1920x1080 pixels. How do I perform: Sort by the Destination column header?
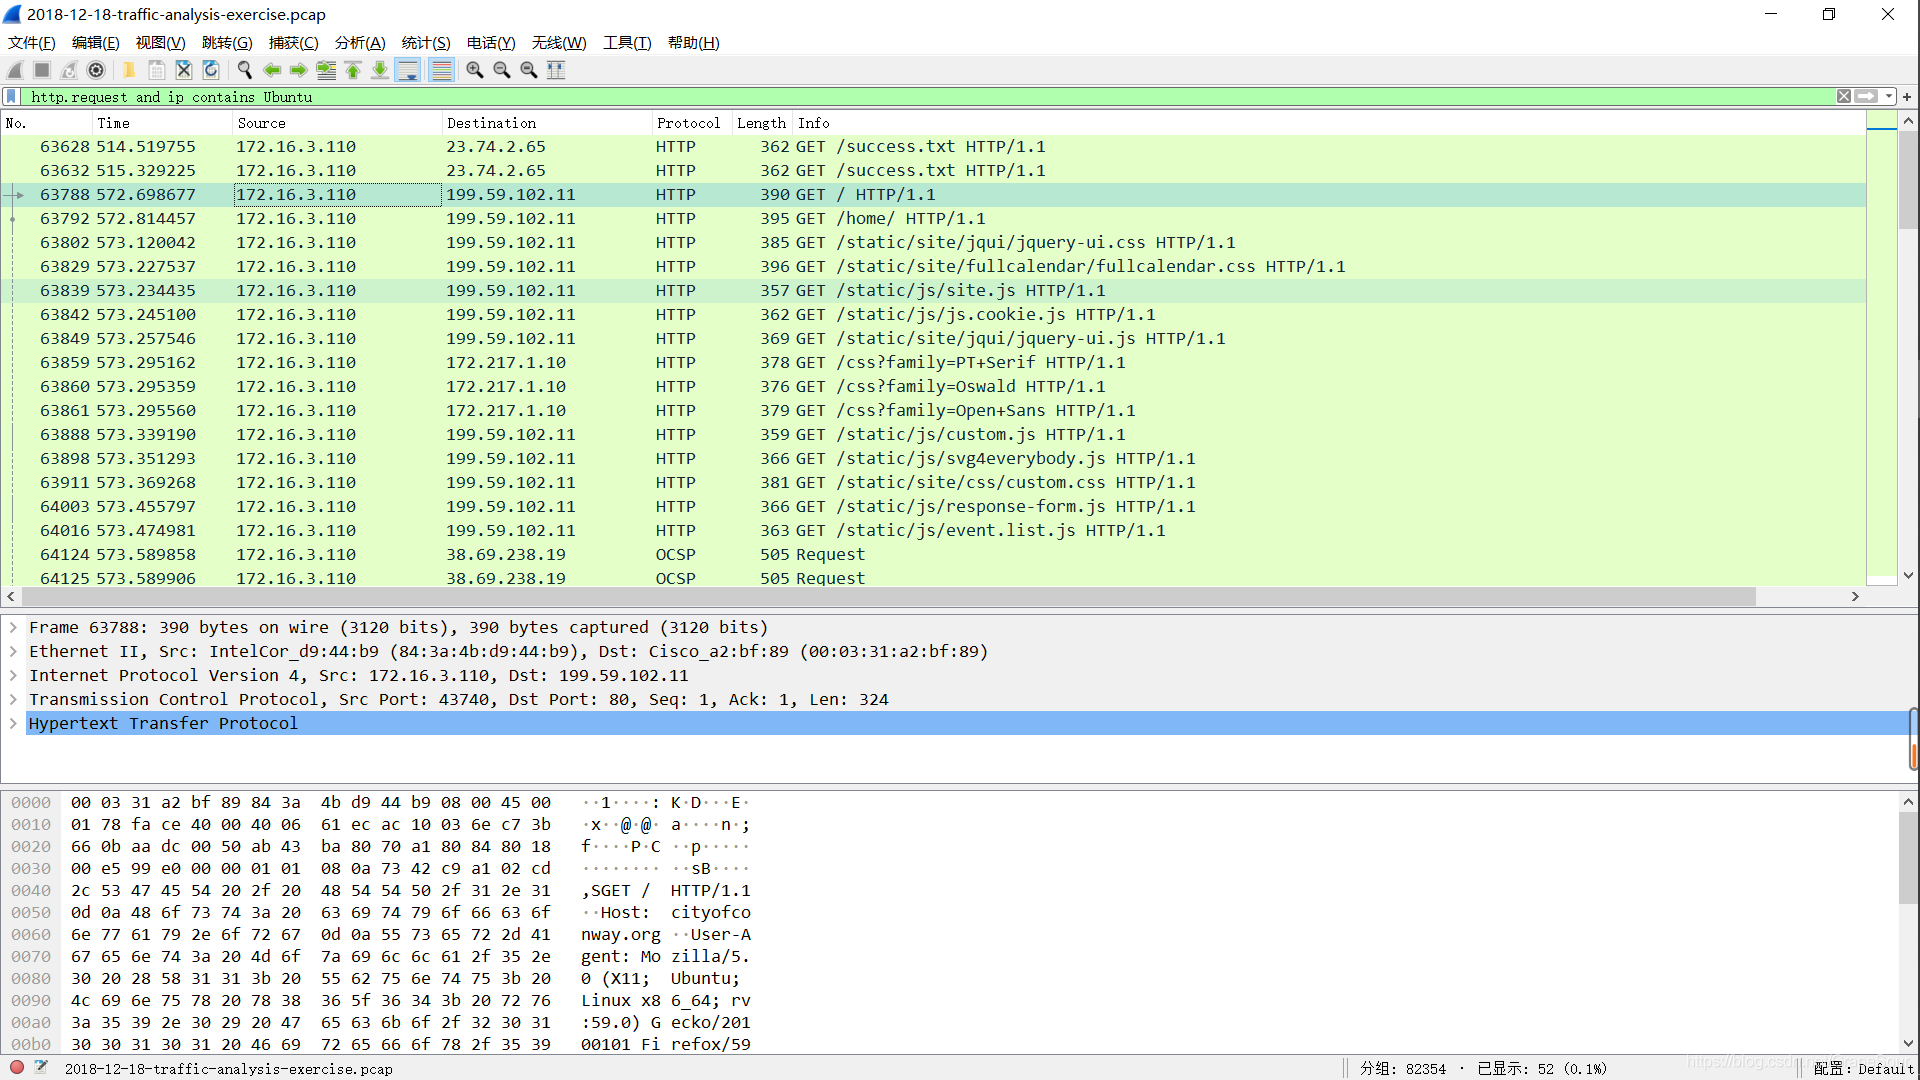[x=546, y=123]
